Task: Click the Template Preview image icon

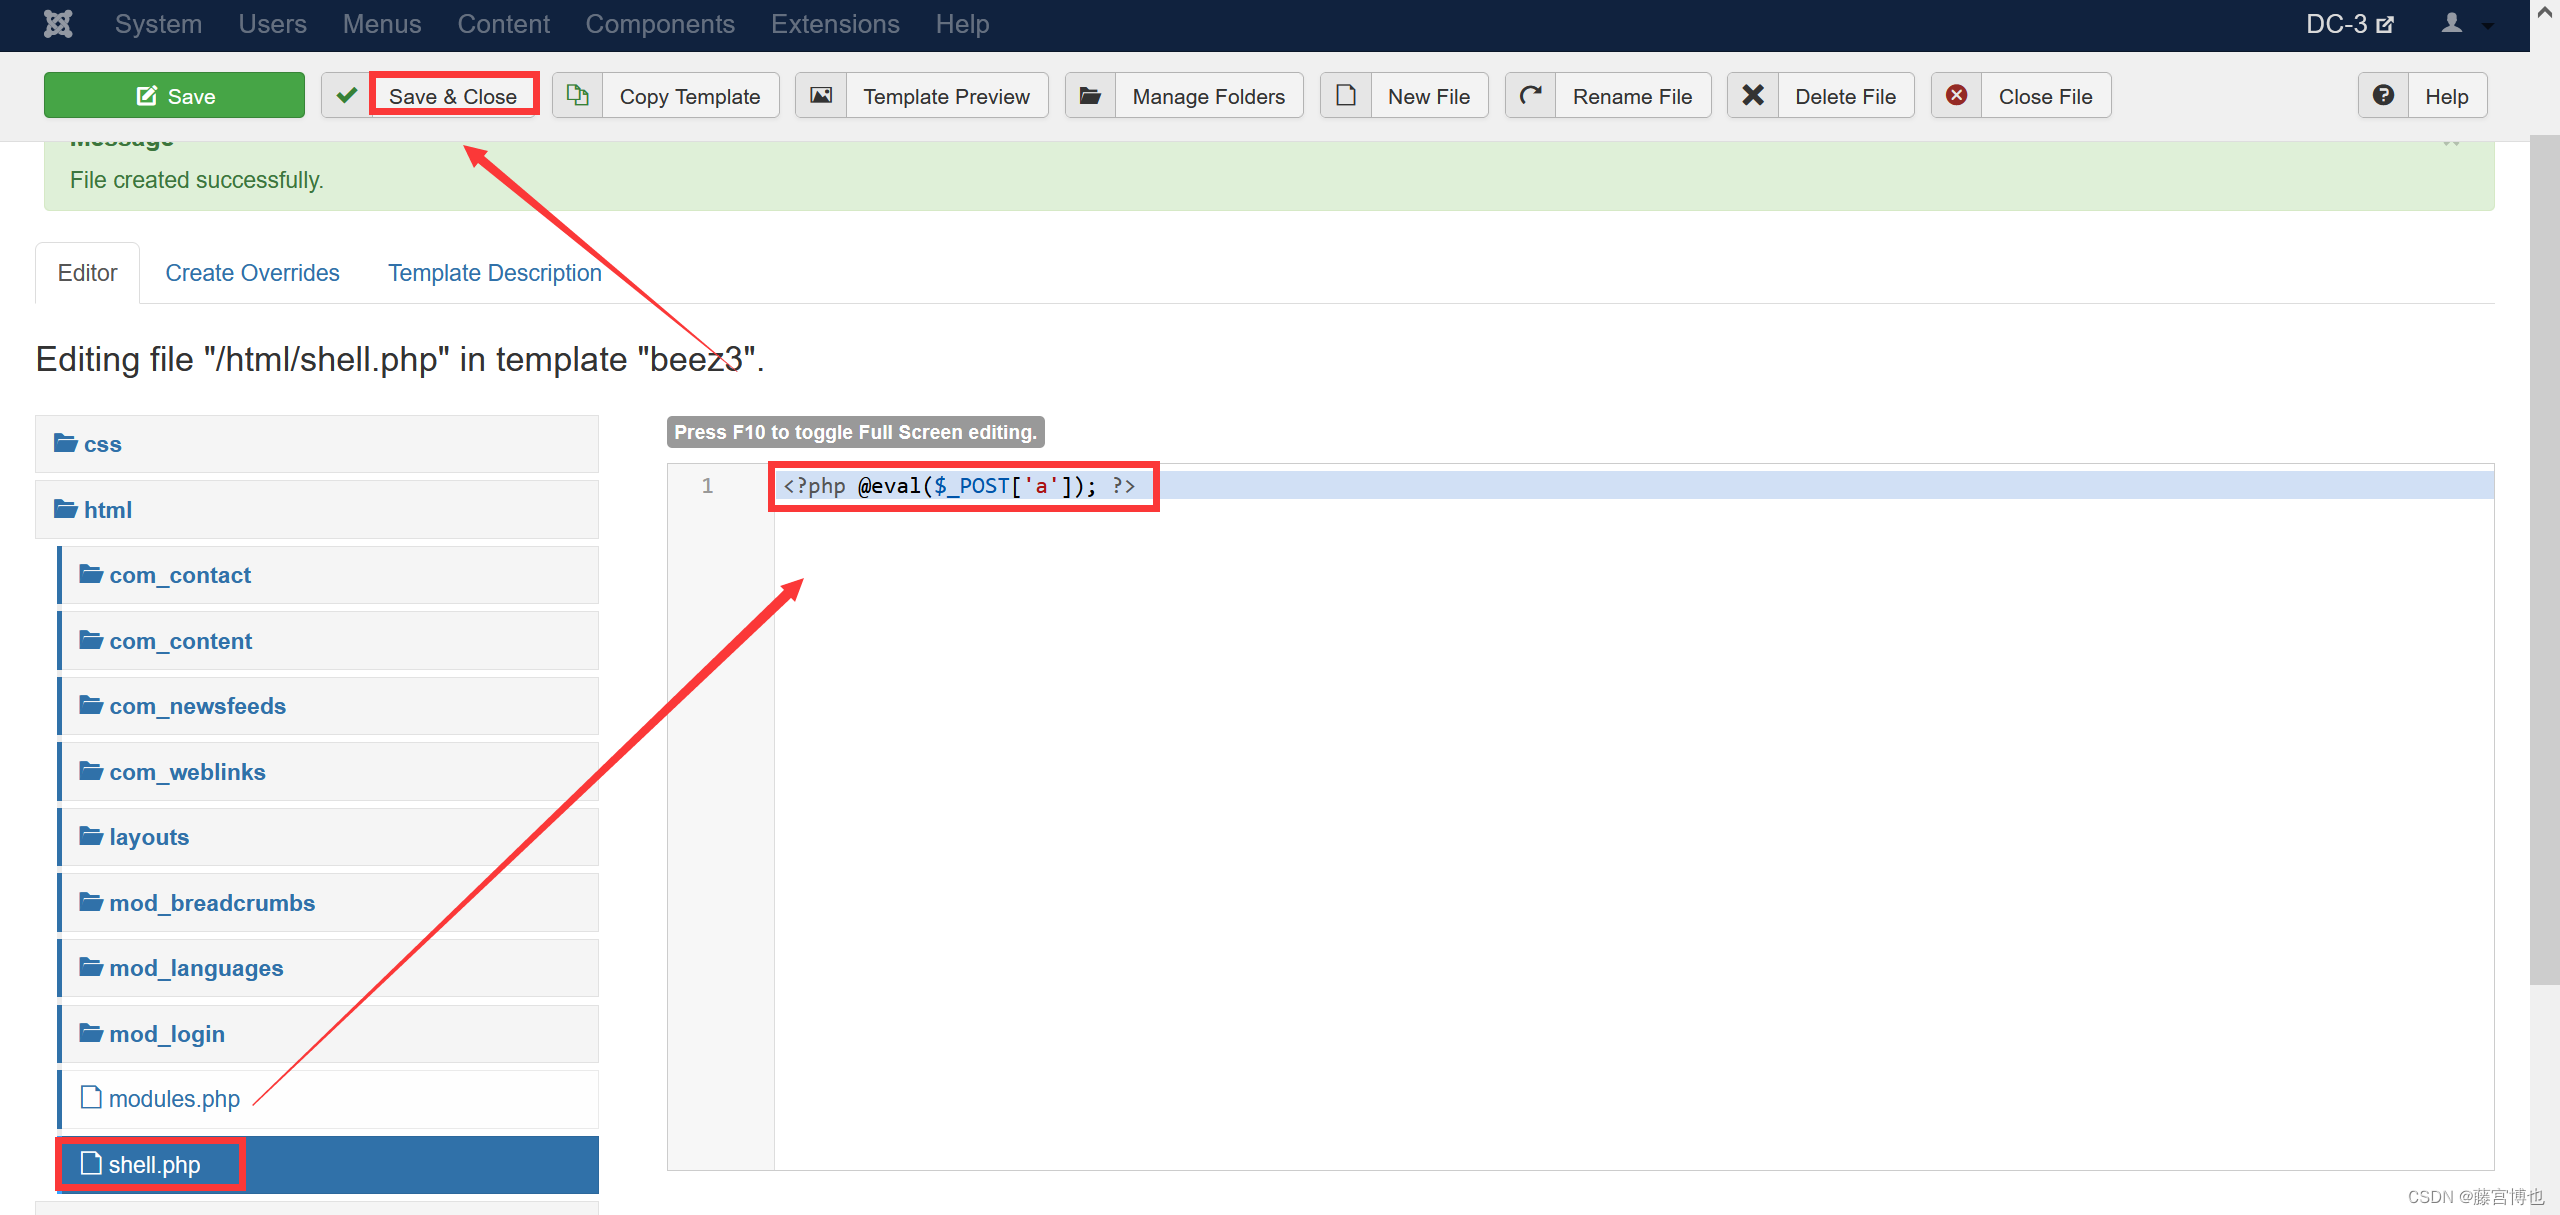Action: pyautogui.click(x=821, y=96)
